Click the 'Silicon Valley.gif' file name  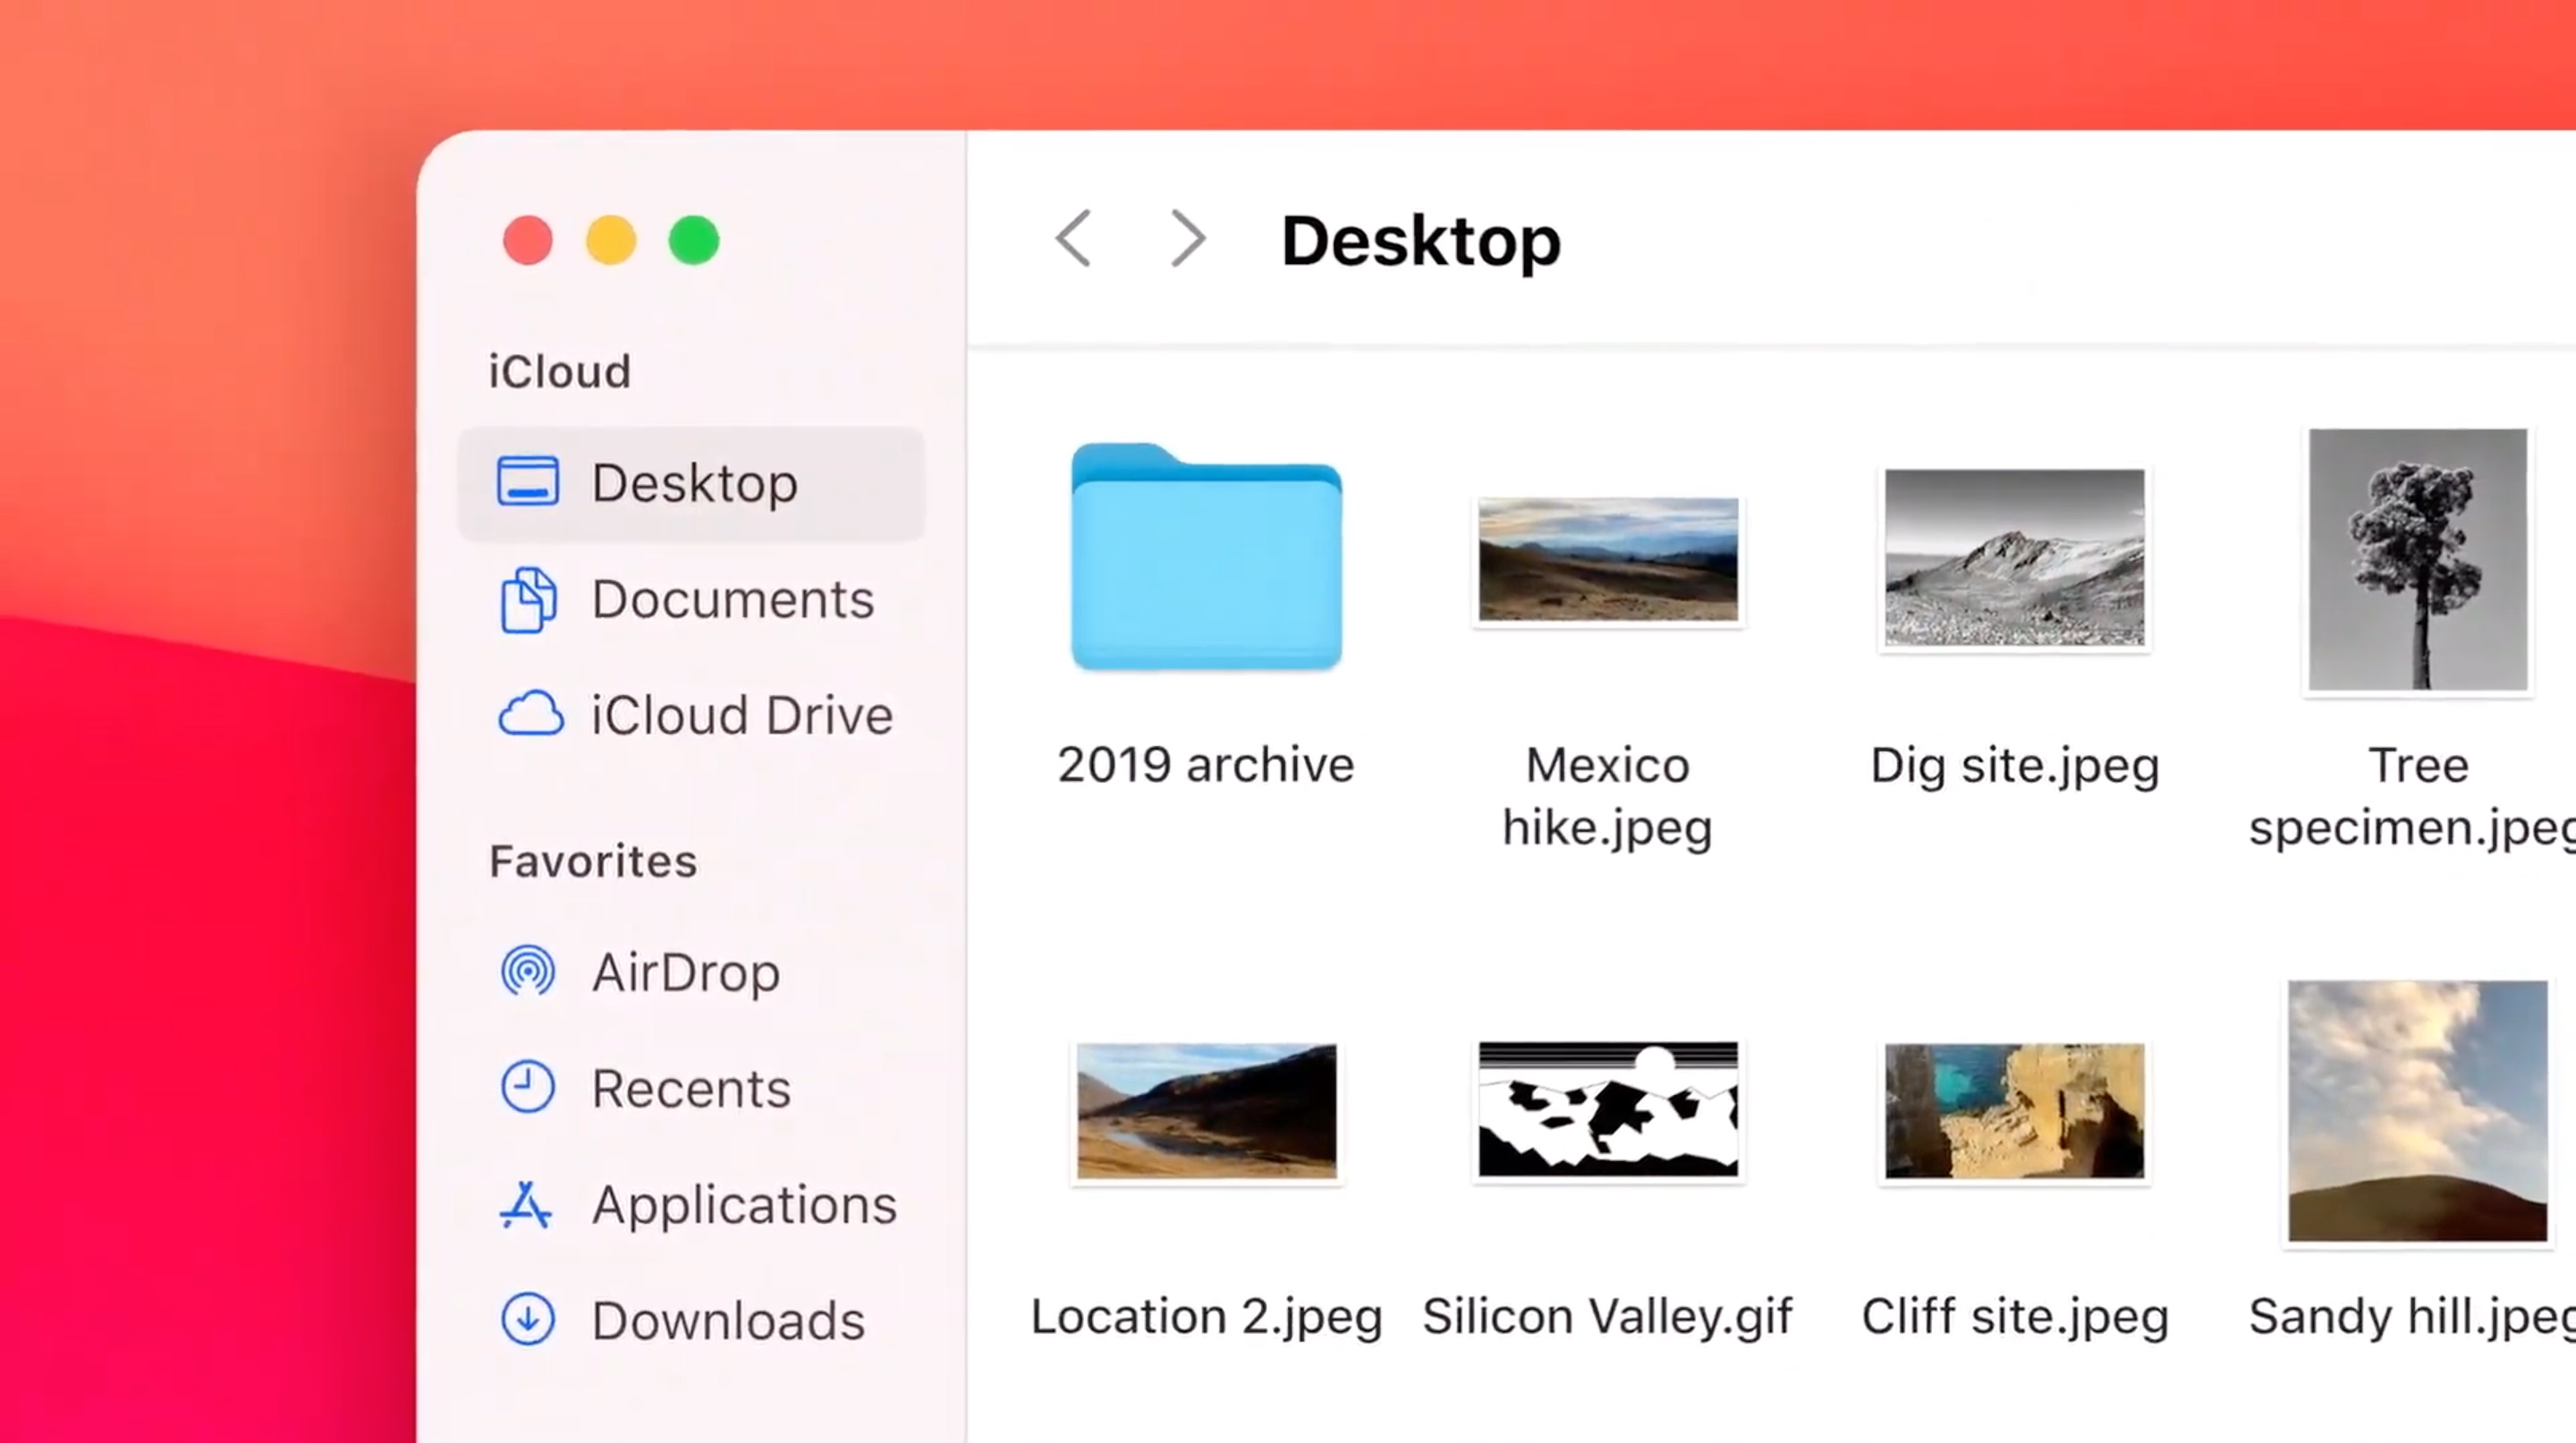pos(1608,1317)
